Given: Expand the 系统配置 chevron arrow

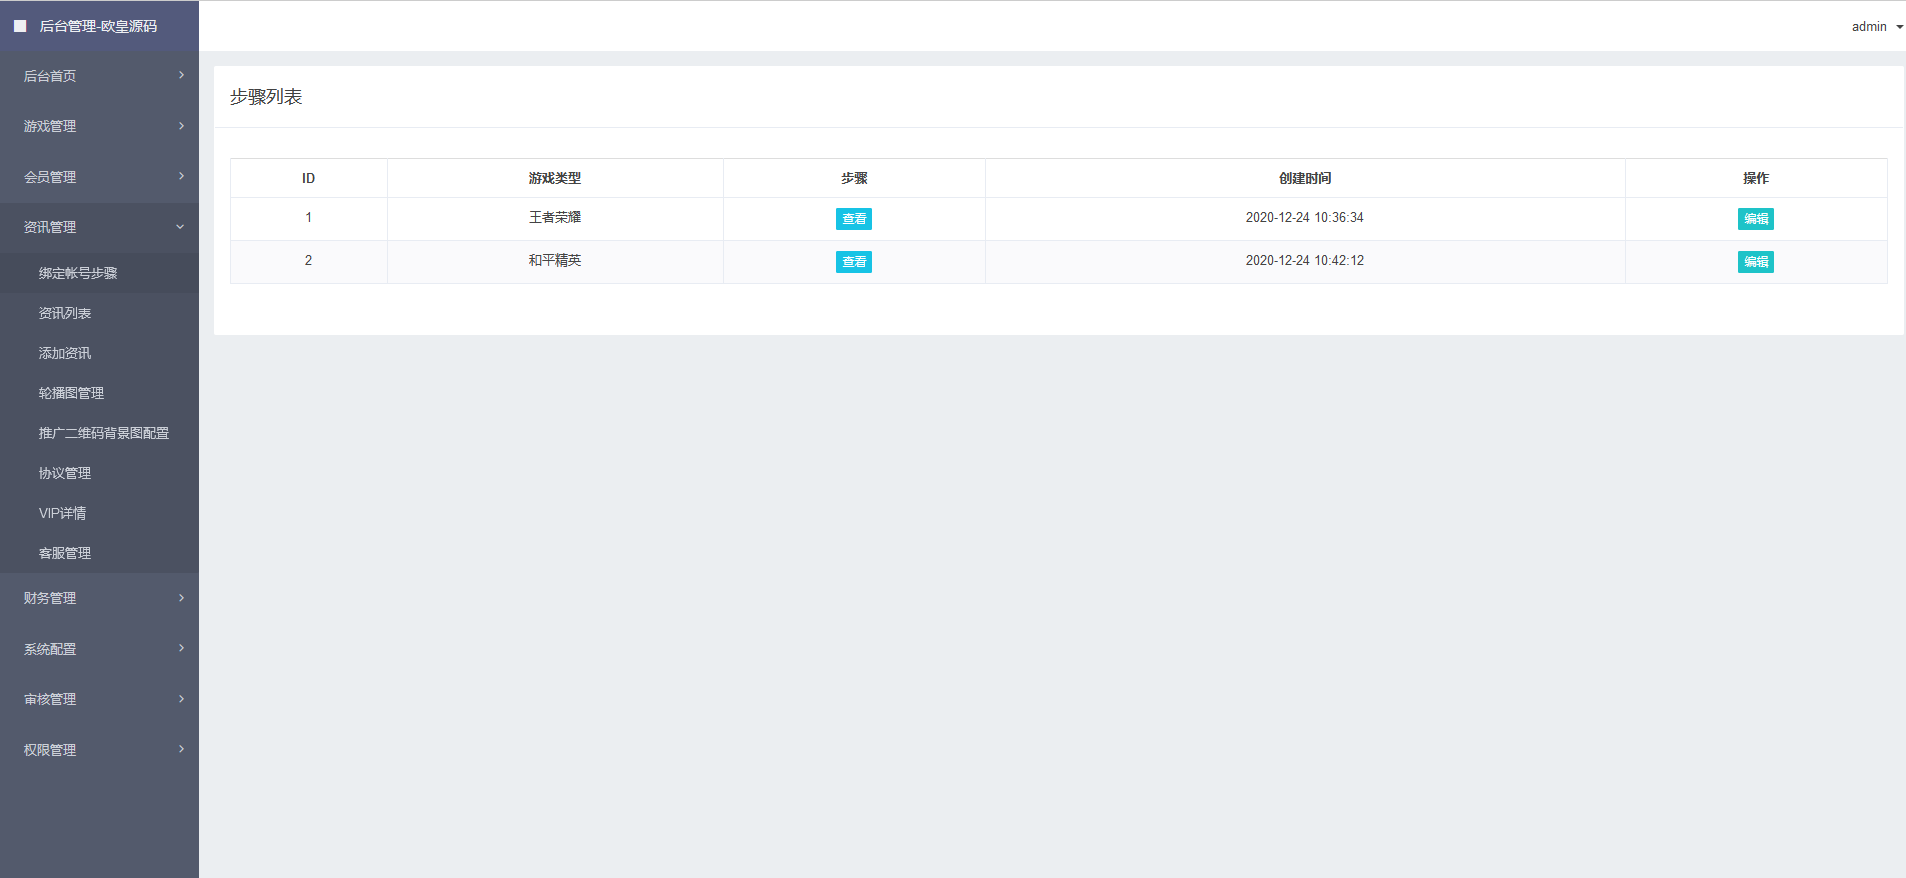Looking at the screenshot, I should click(x=181, y=648).
